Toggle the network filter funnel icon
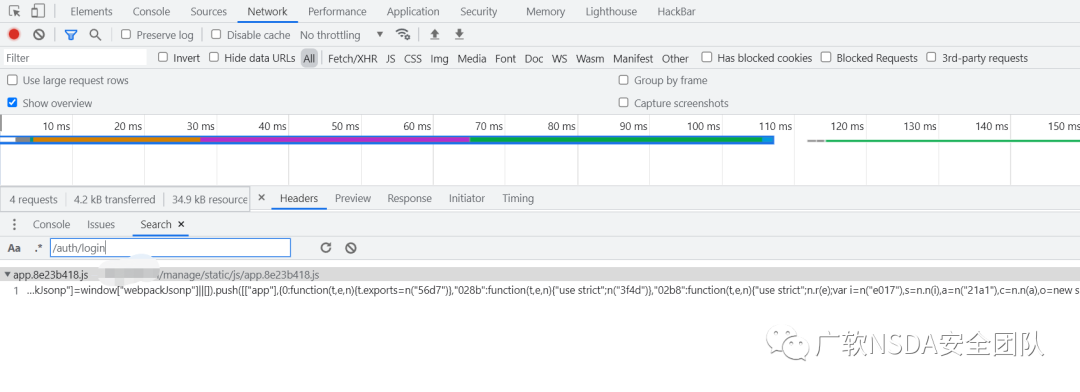Viewport: 1080px width, 392px height. (x=70, y=34)
